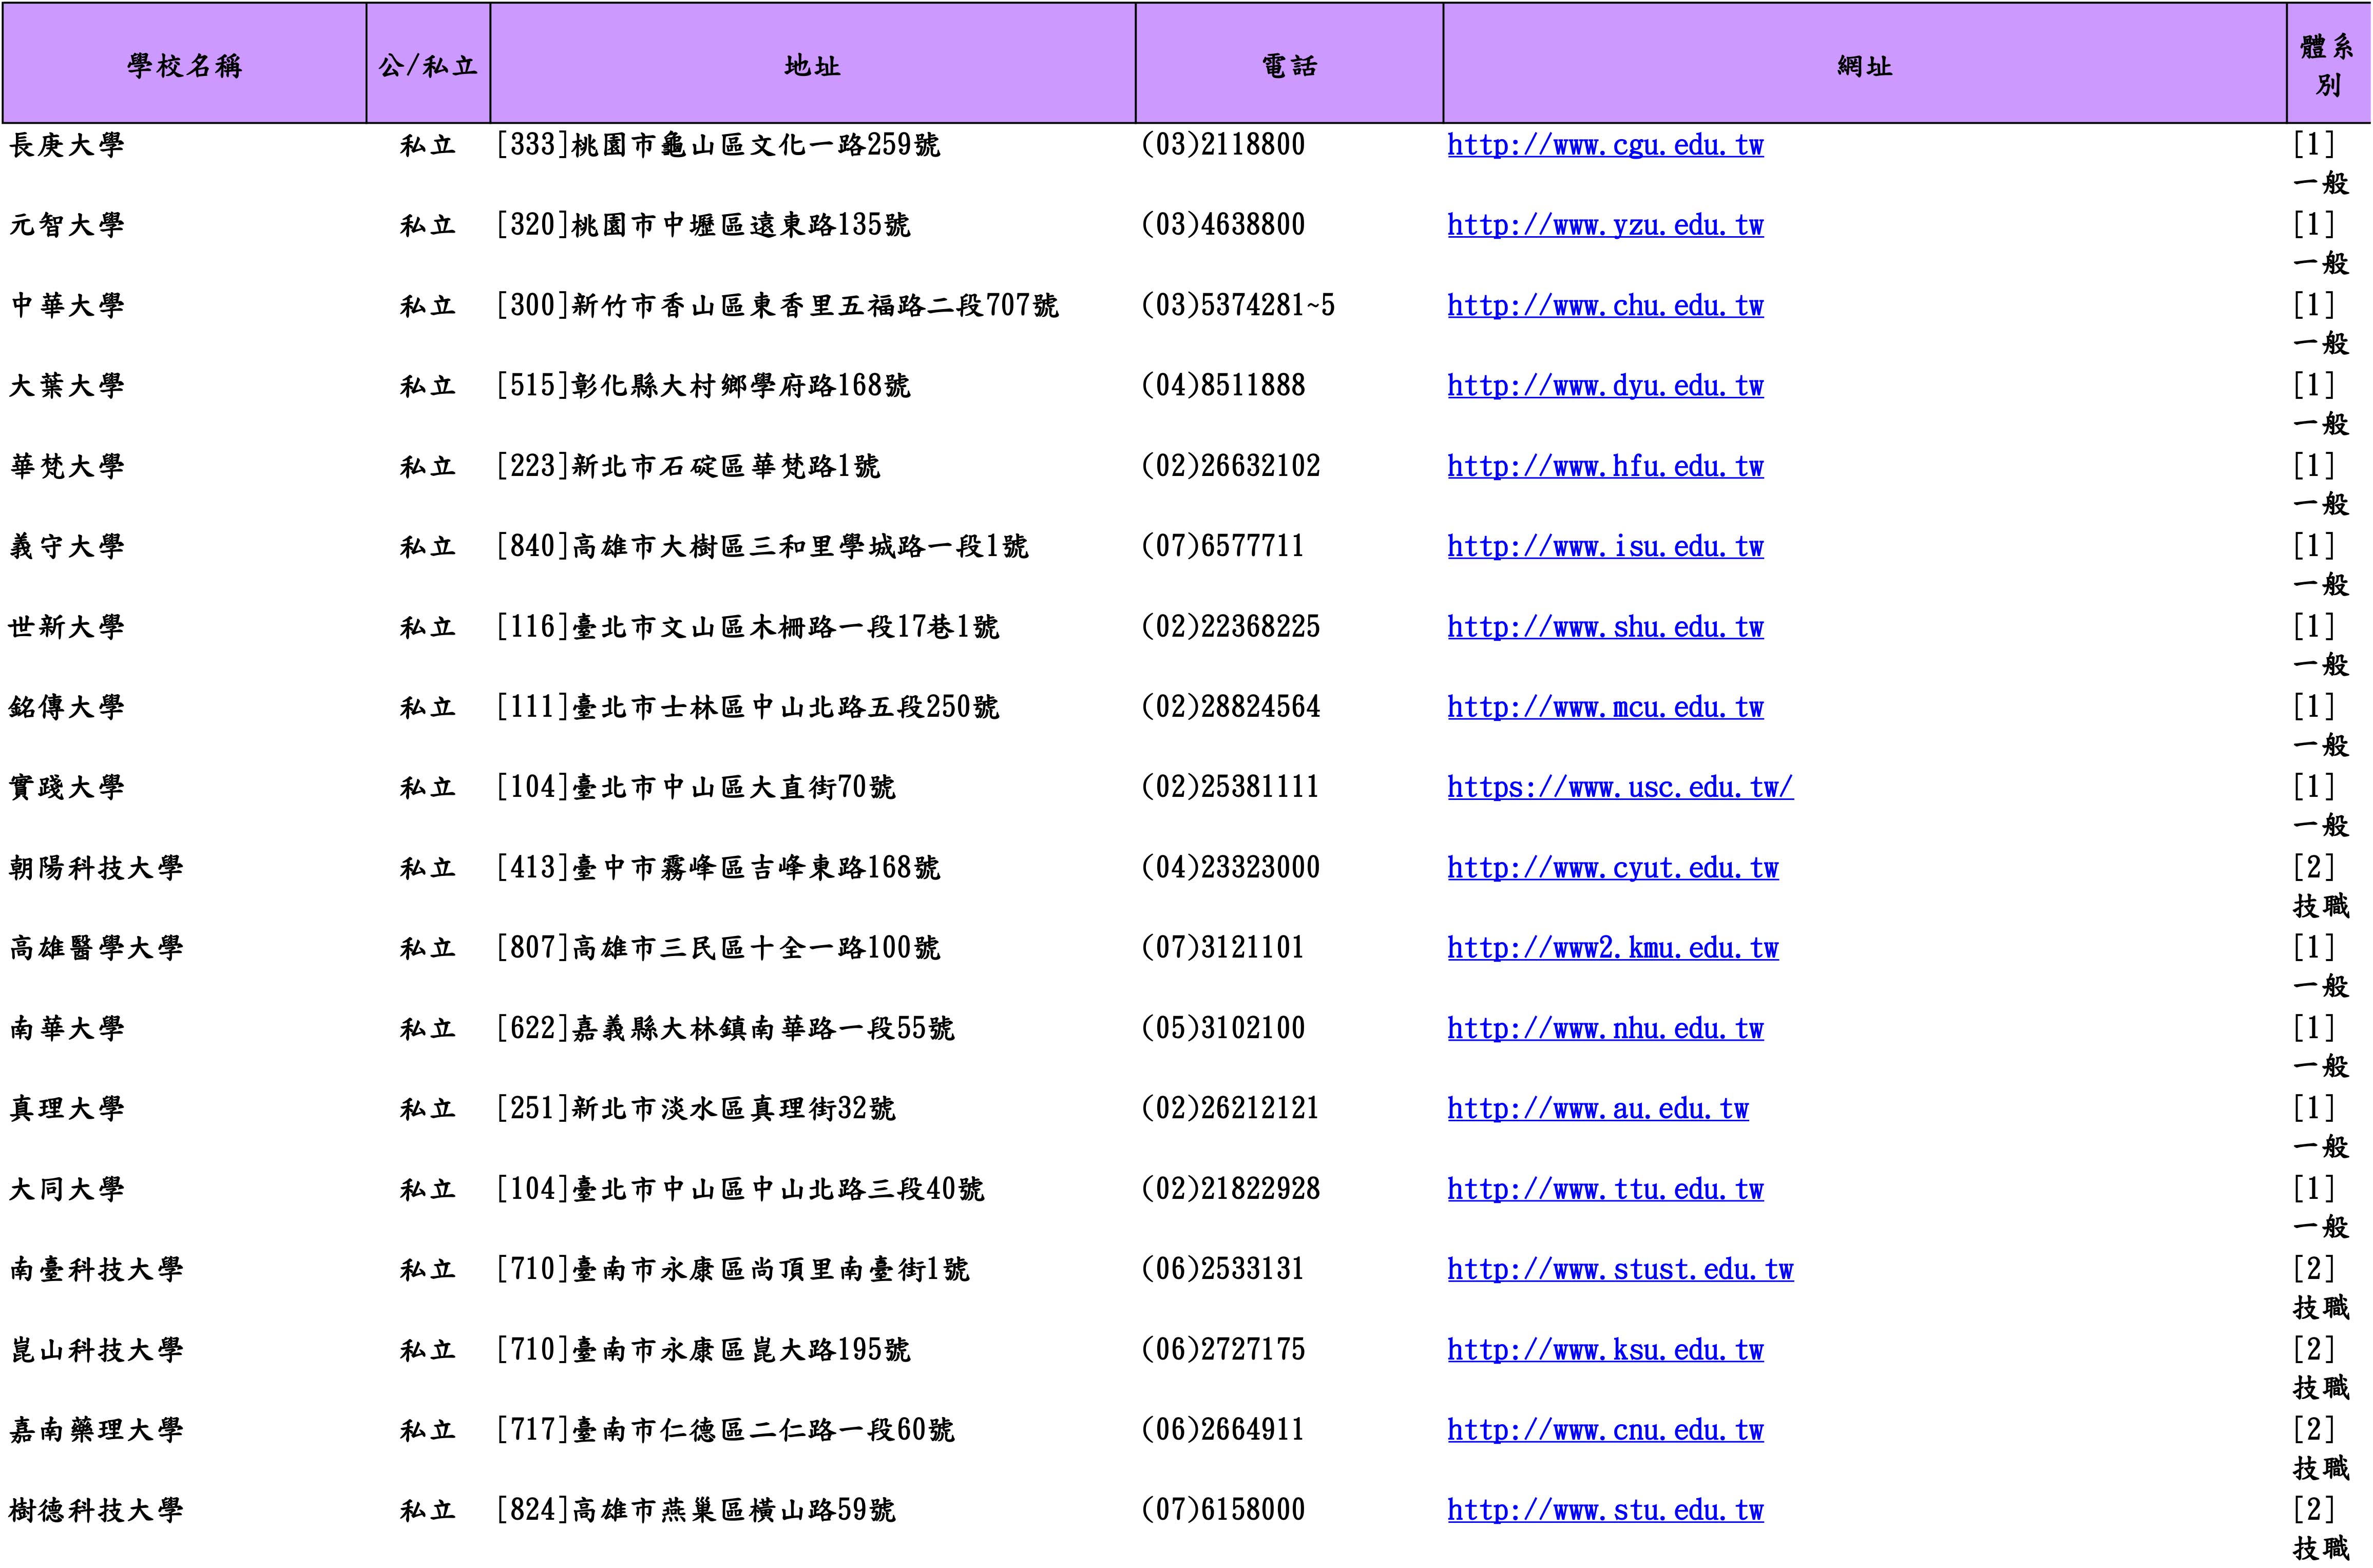Open the www.au.edu.tw hyperlink
This screenshot has width=2373, height=1568.
1597,1109
